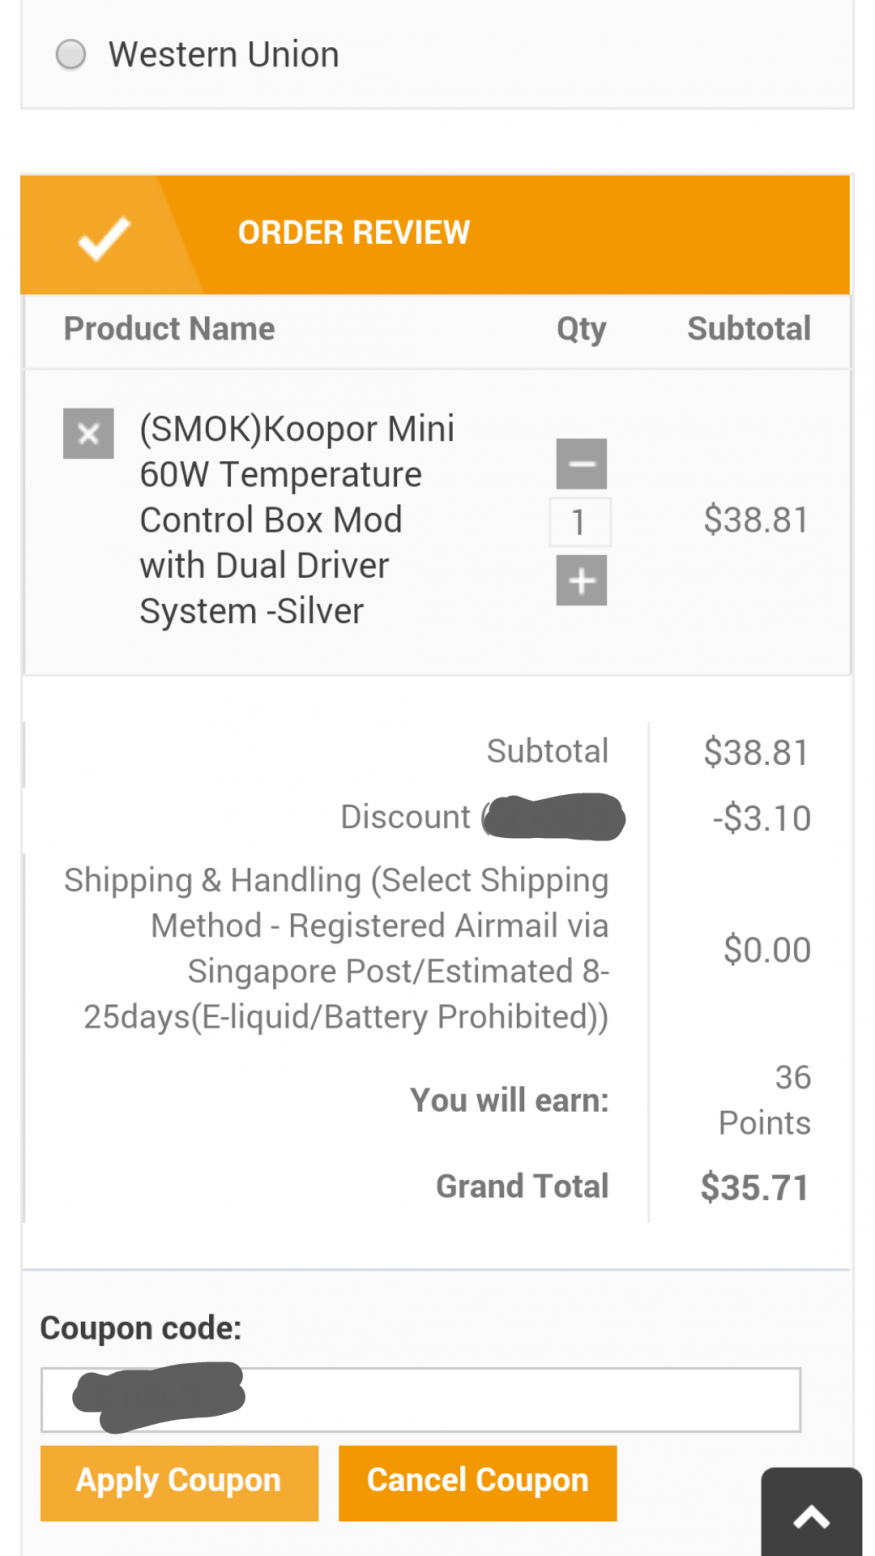The height and width of the screenshot is (1556, 875).
Task: Click the quantity input box
Action: (x=579, y=522)
